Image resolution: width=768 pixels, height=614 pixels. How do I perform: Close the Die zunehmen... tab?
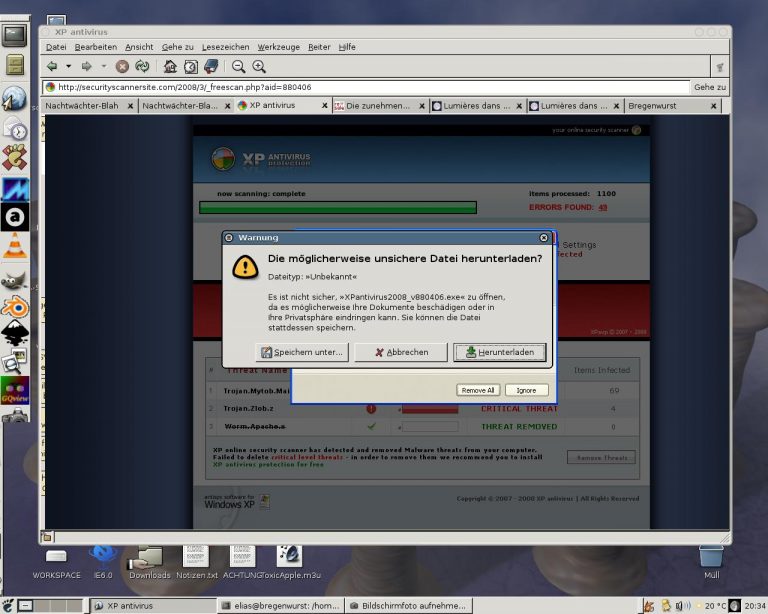pyautogui.click(x=422, y=106)
